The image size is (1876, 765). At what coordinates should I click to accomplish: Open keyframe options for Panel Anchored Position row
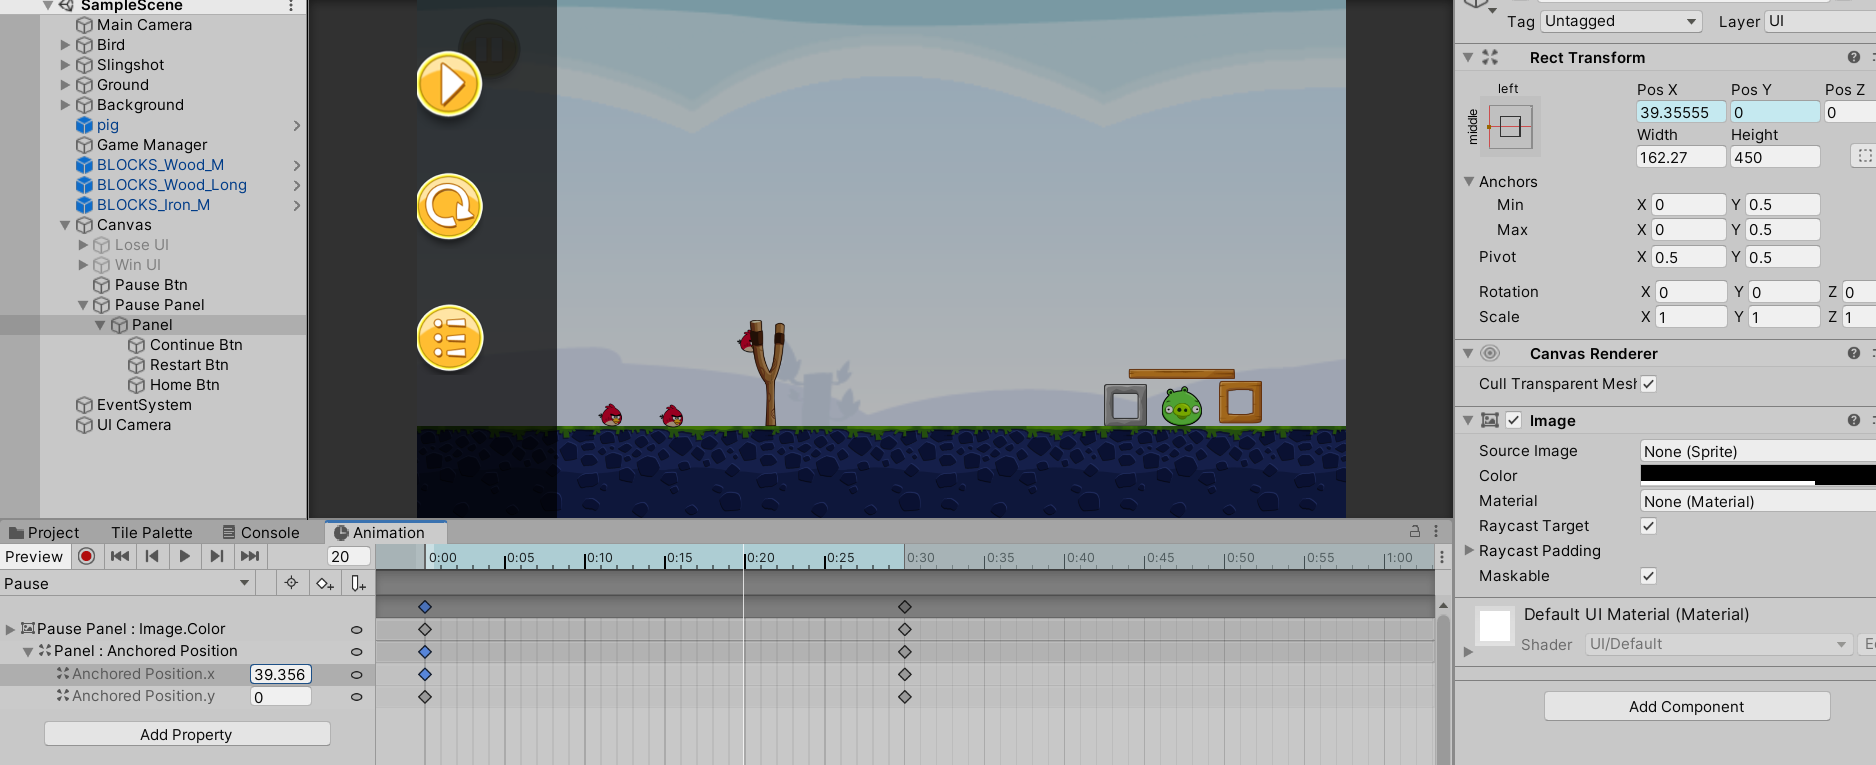pyautogui.click(x=356, y=652)
